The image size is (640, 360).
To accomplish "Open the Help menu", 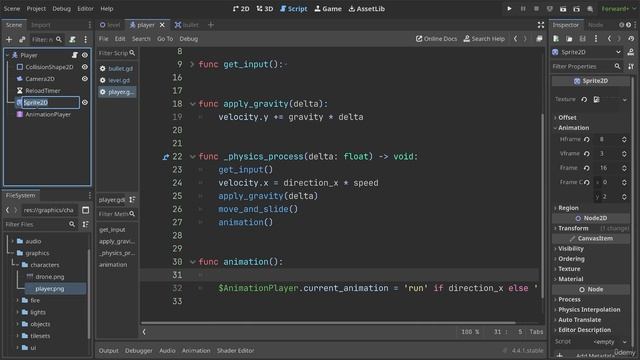I will 107,9.
